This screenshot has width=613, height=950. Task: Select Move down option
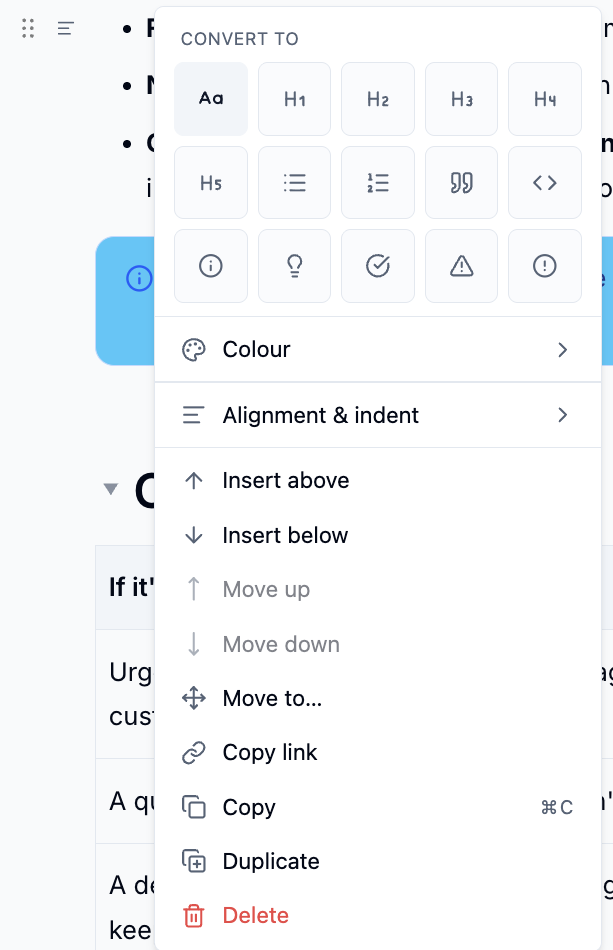[x=378, y=644]
